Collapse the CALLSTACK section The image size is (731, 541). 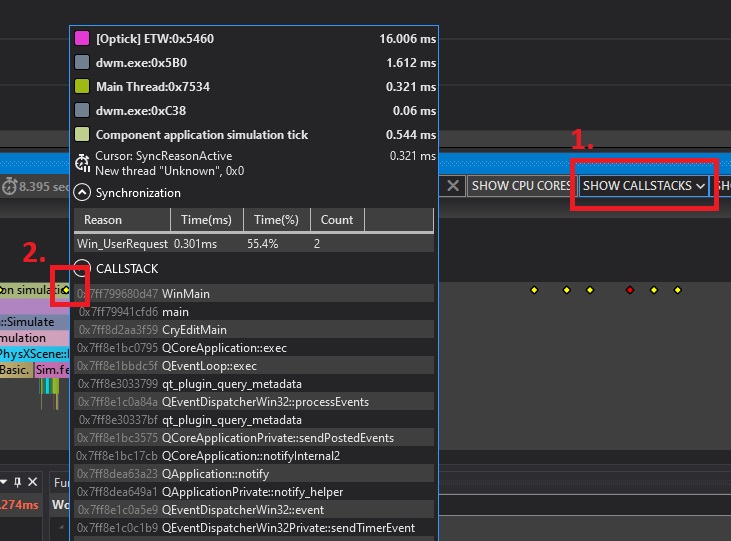tap(83, 269)
